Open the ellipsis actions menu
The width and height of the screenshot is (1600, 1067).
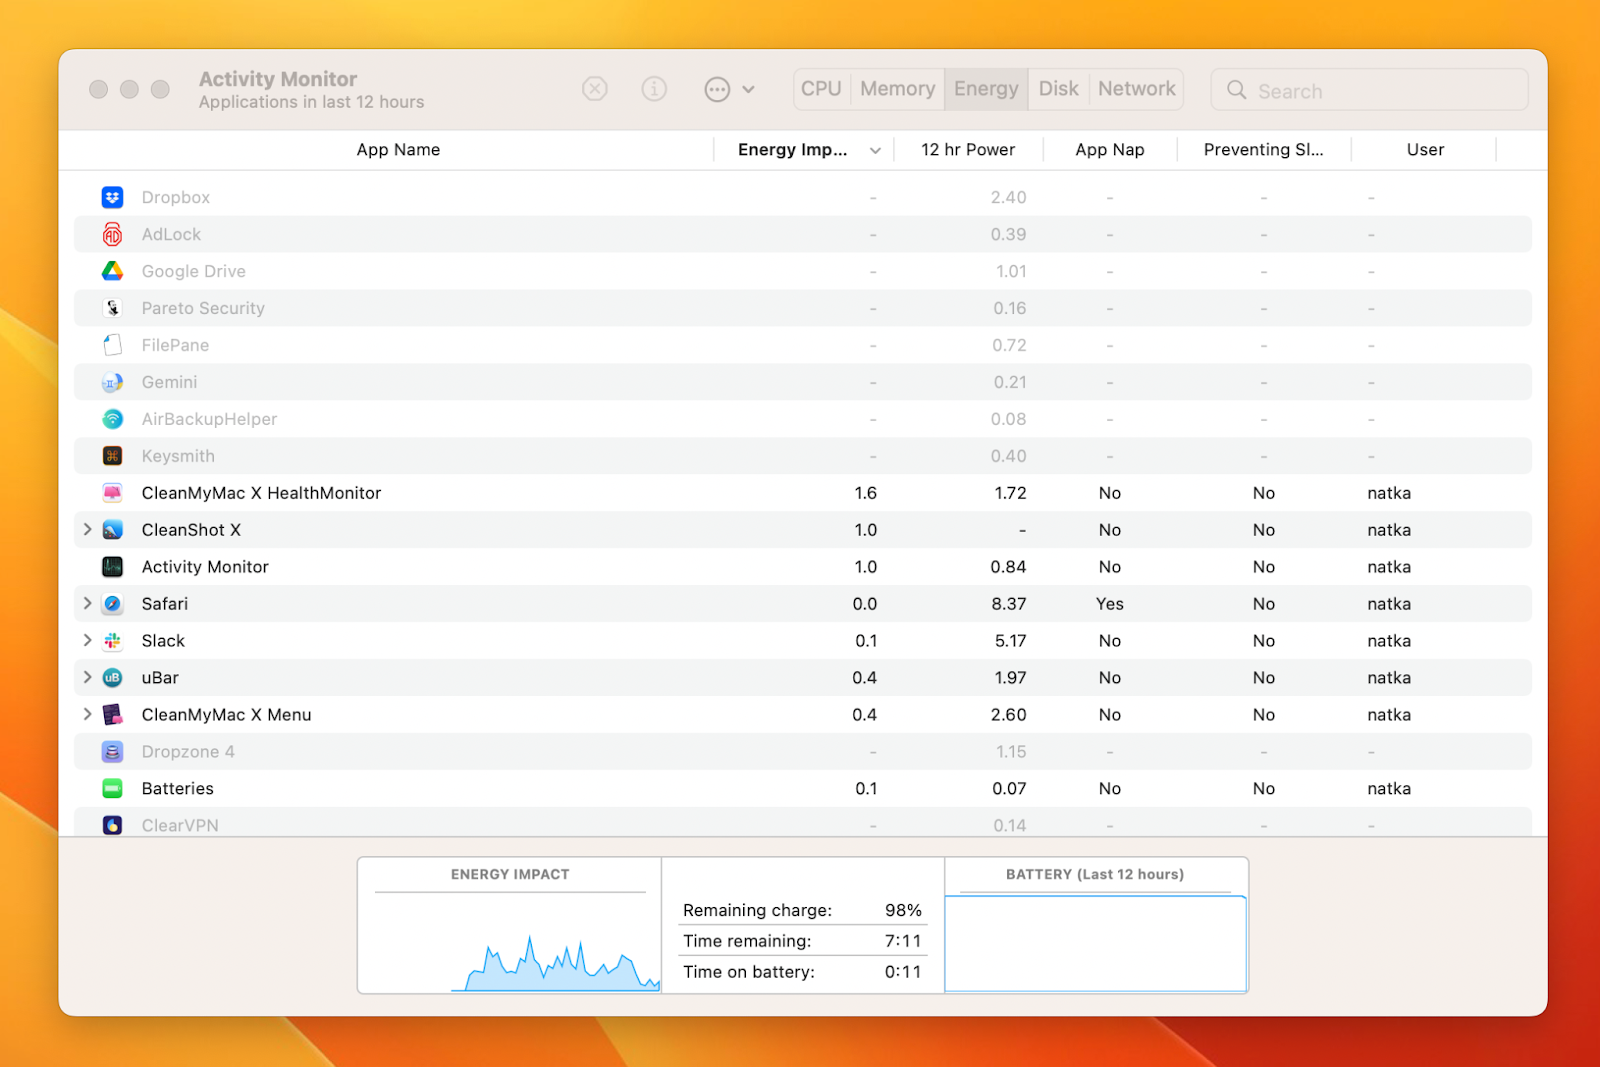point(729,89)
